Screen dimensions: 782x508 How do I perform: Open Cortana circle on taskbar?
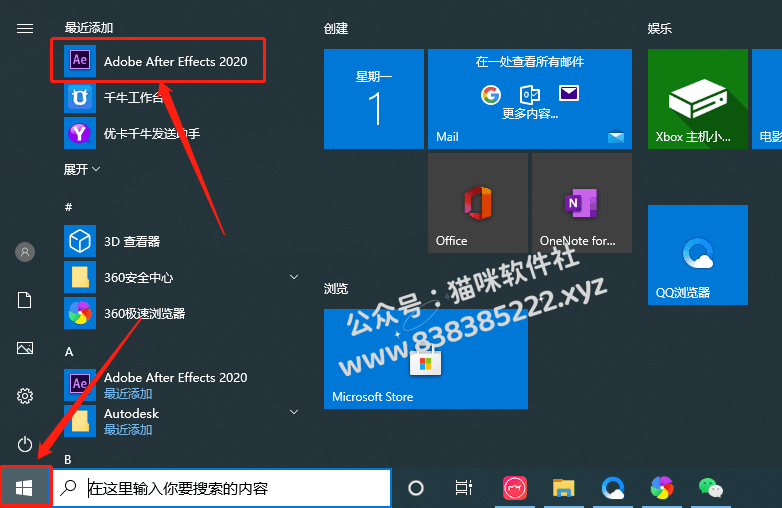click(415, 488)
